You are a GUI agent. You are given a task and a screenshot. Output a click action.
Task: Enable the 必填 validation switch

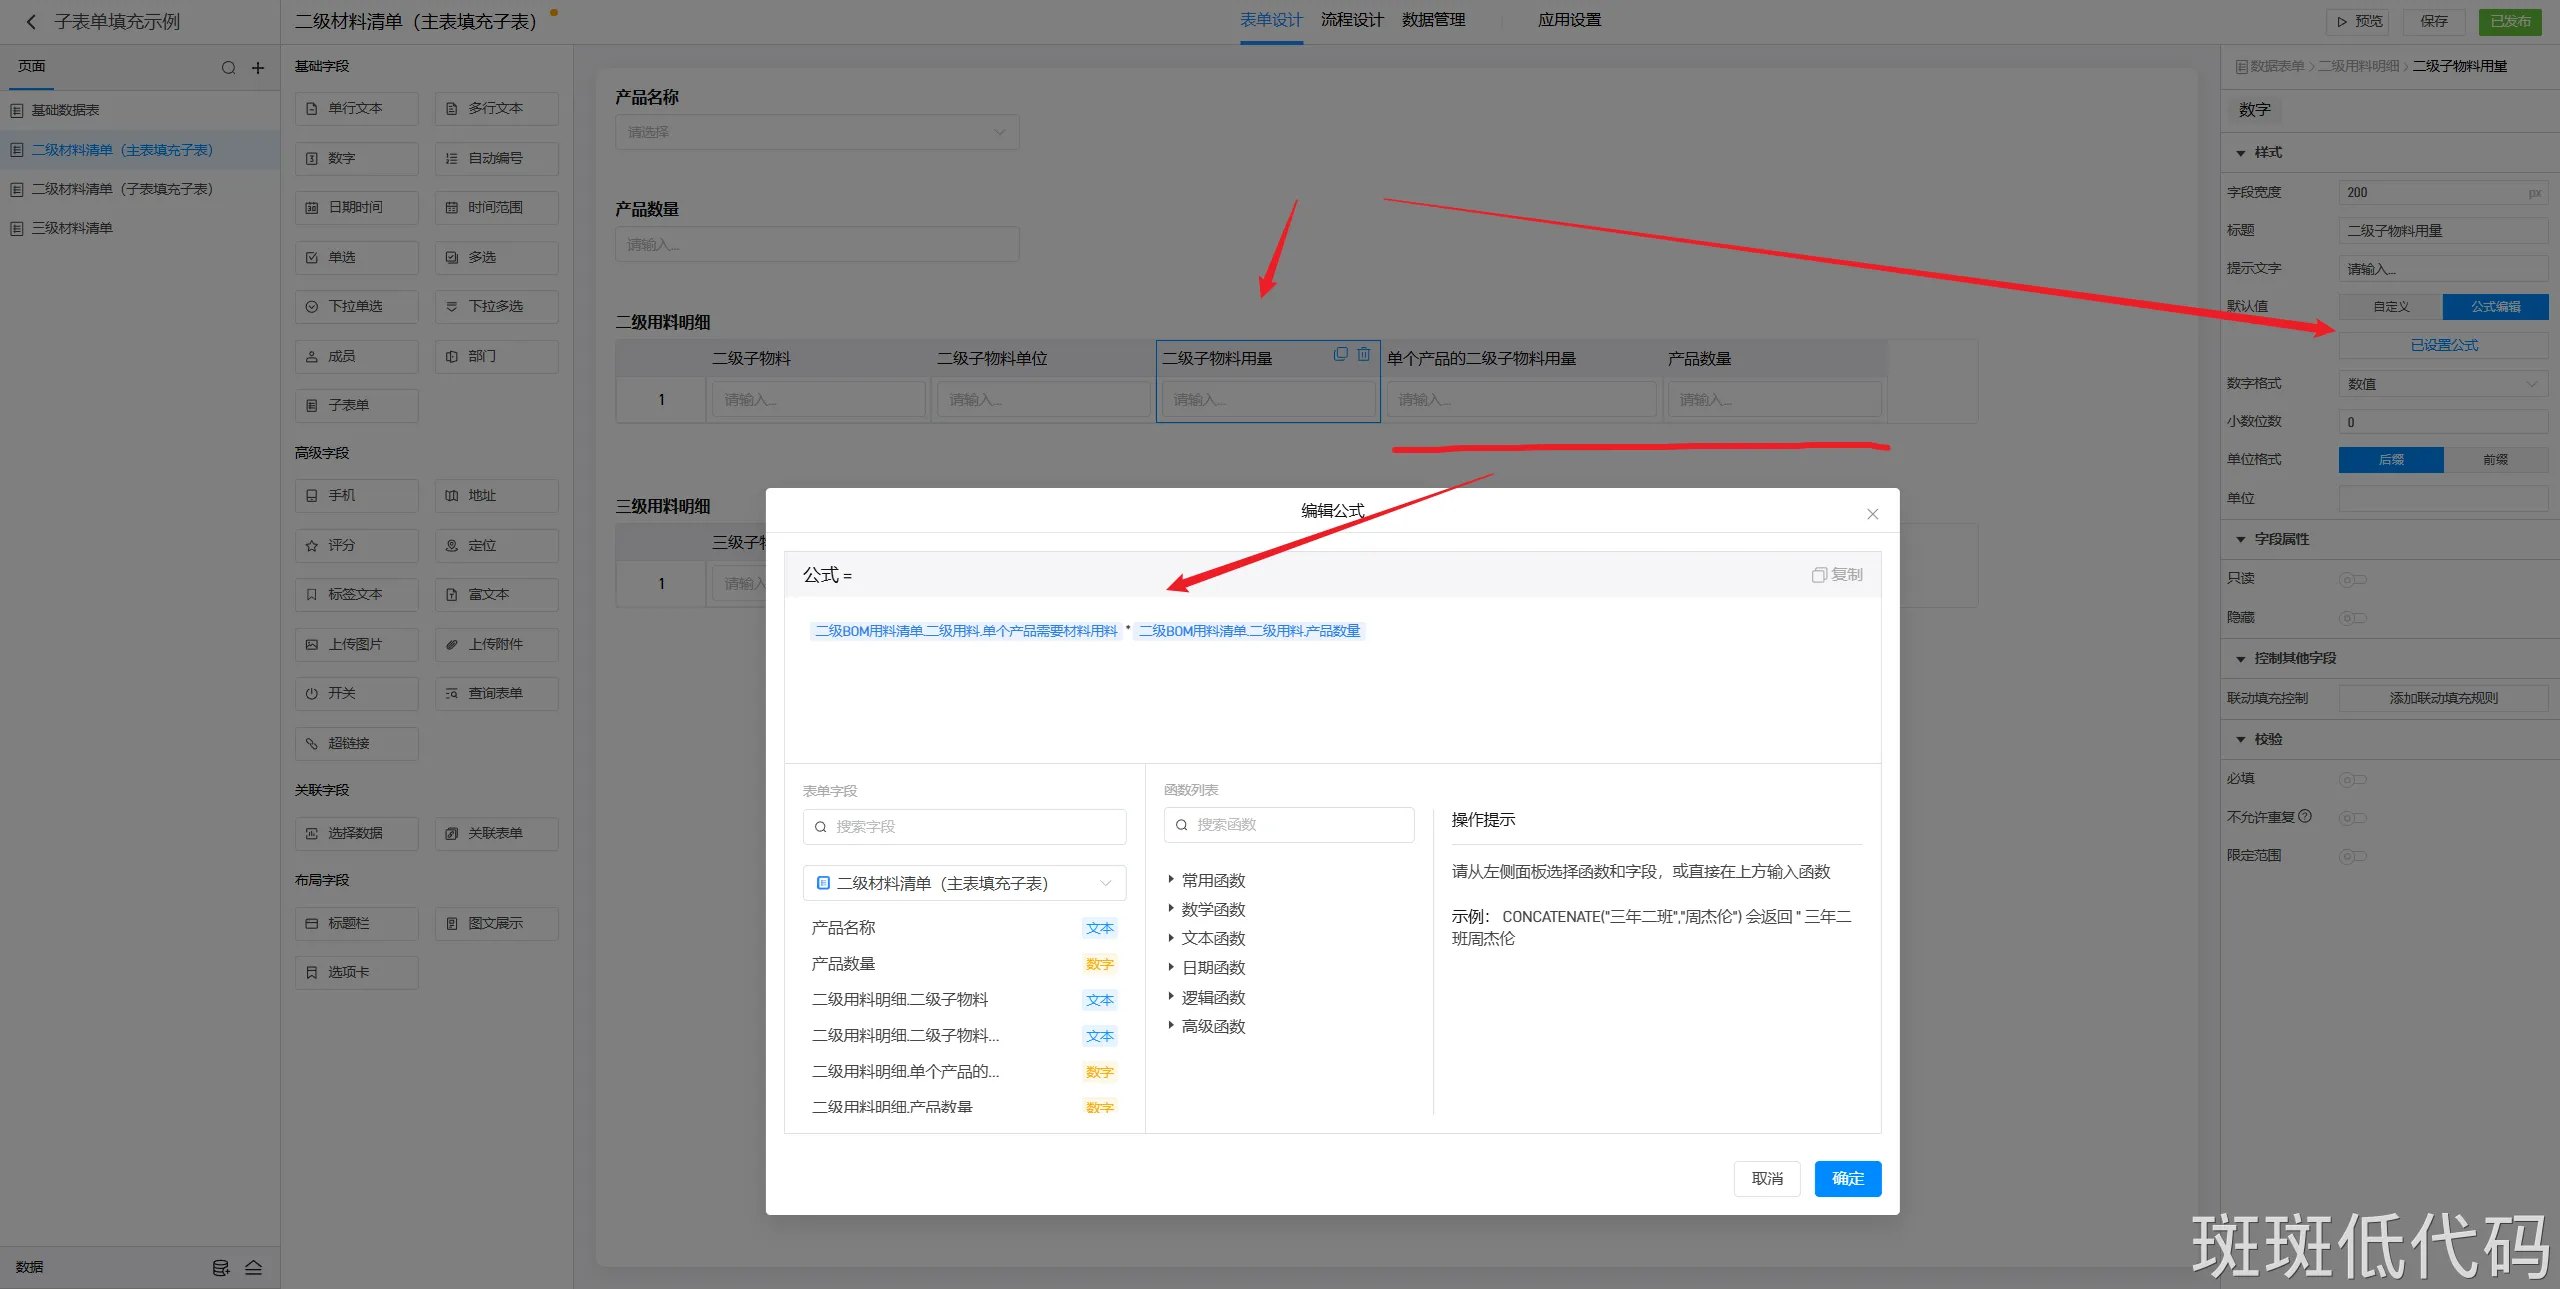2352,779
